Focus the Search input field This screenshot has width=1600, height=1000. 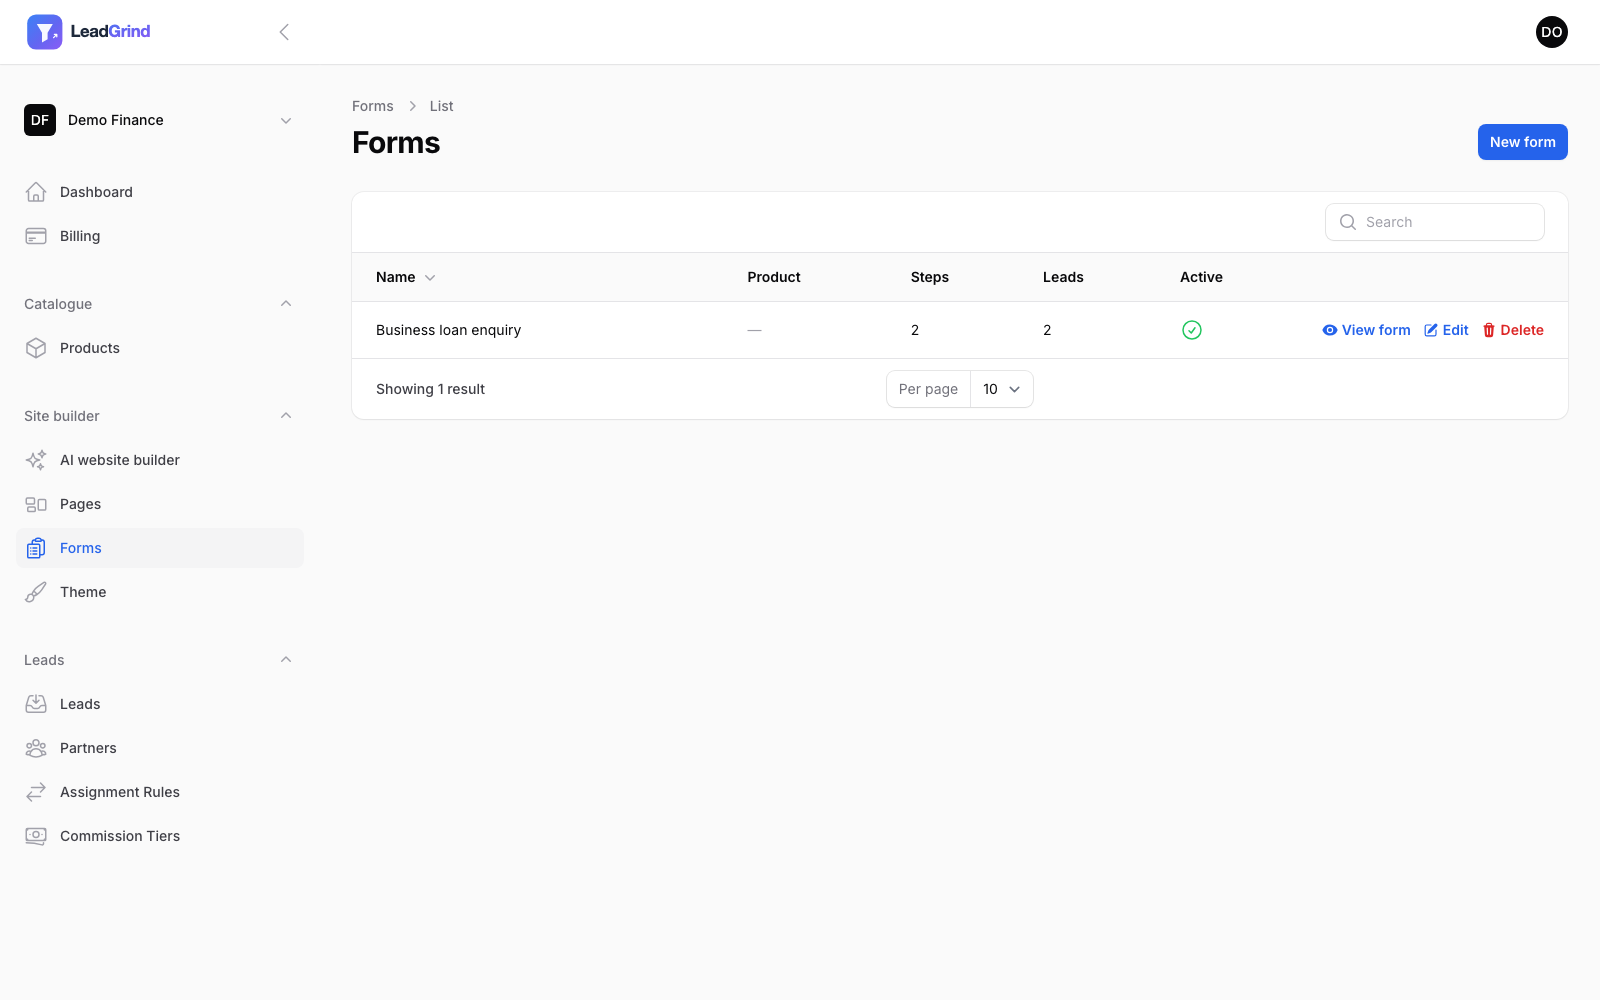point(1435,222)
